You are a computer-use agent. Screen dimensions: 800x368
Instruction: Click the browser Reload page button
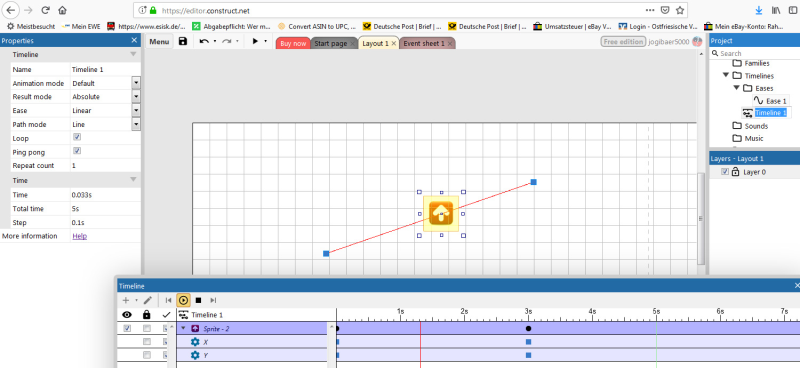click(45, 10)
